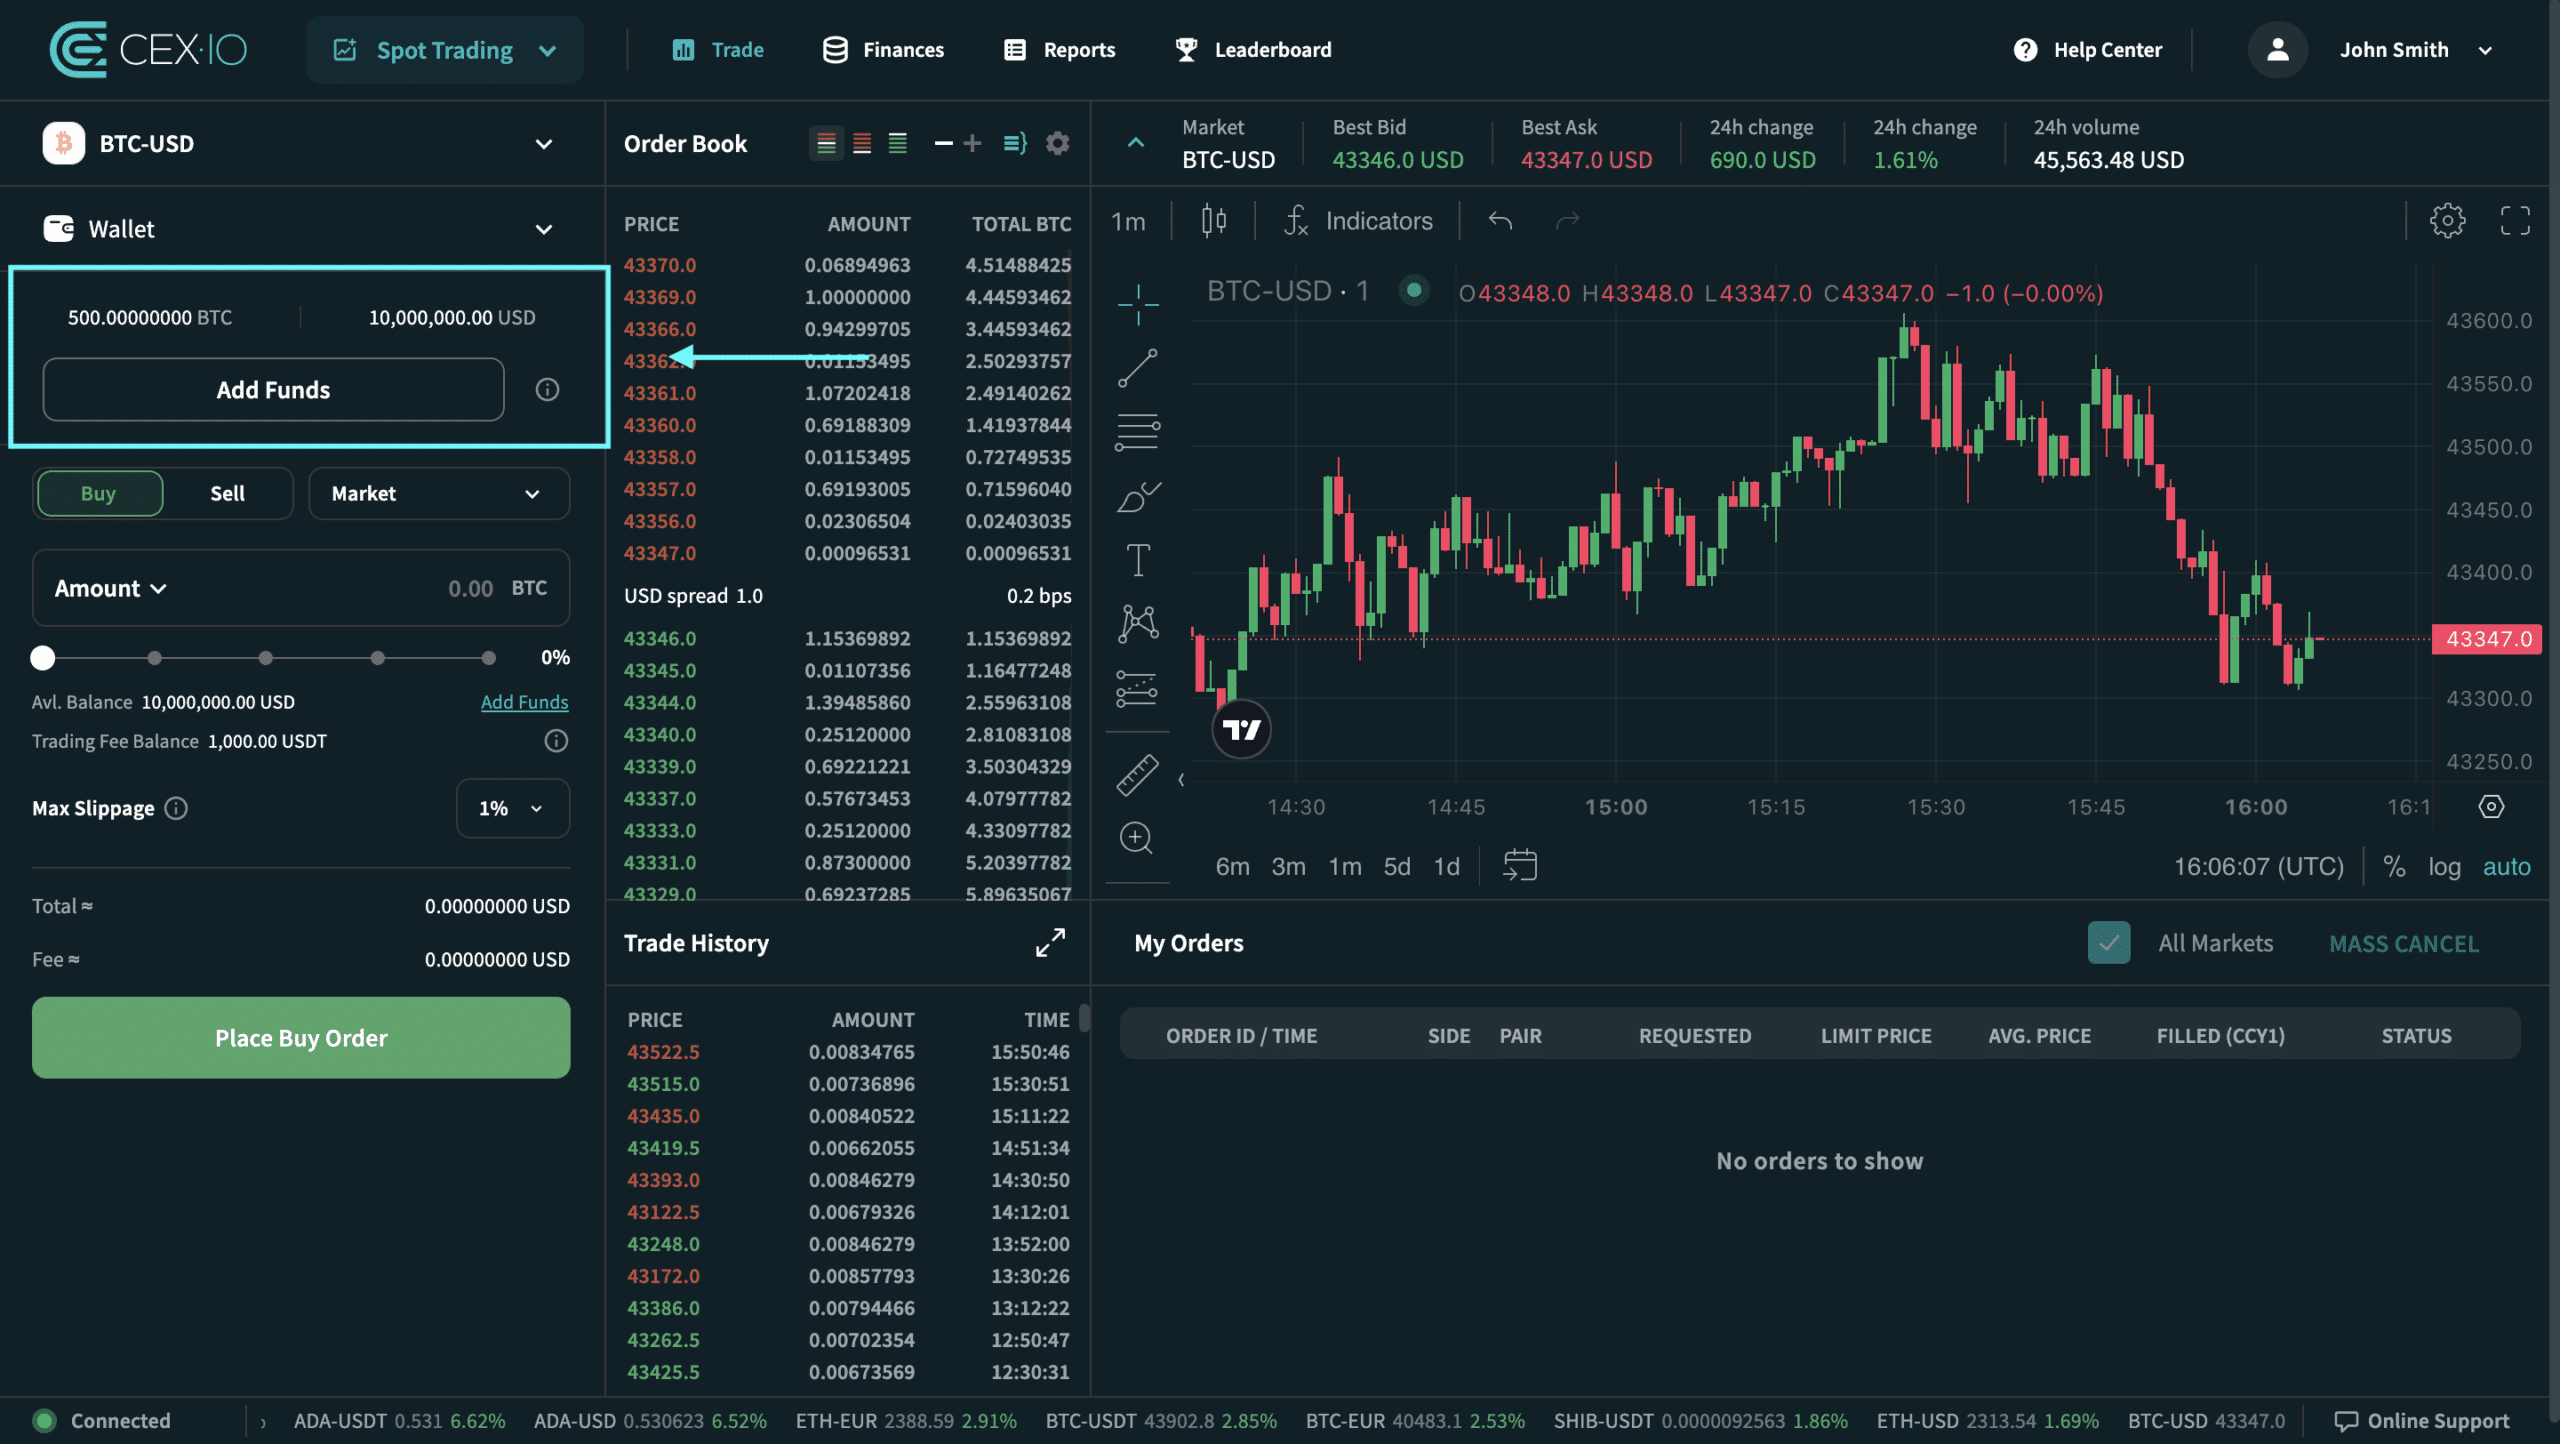Screen dimensions: 2560x1444
Task: Select the patterns drawing tool
Action: point(1137,624)
